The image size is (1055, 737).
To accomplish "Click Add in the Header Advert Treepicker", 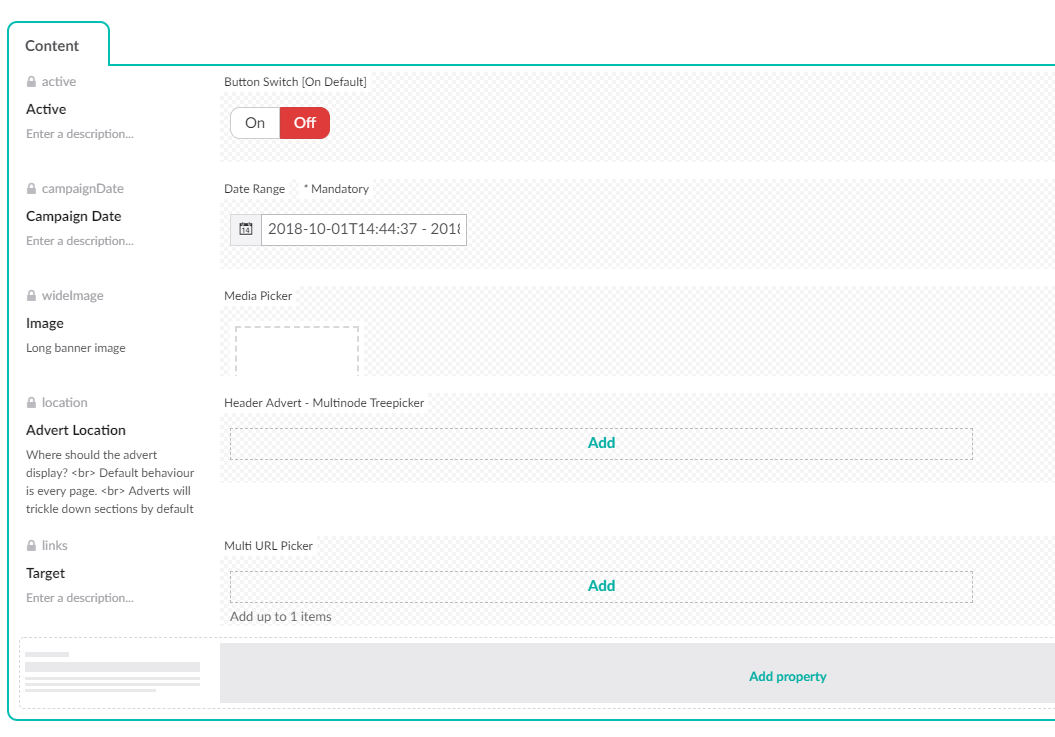I will click(x=601, y=443).
